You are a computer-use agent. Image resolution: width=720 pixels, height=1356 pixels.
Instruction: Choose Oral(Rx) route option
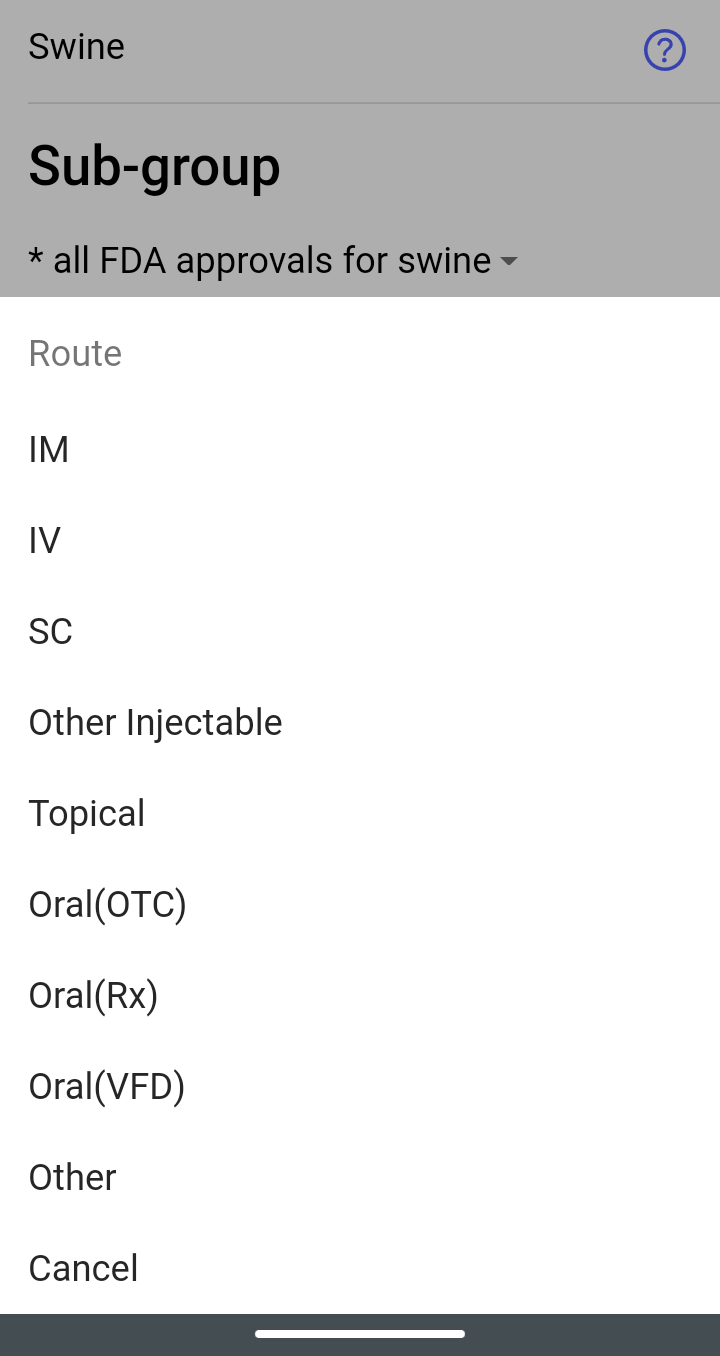360,996
